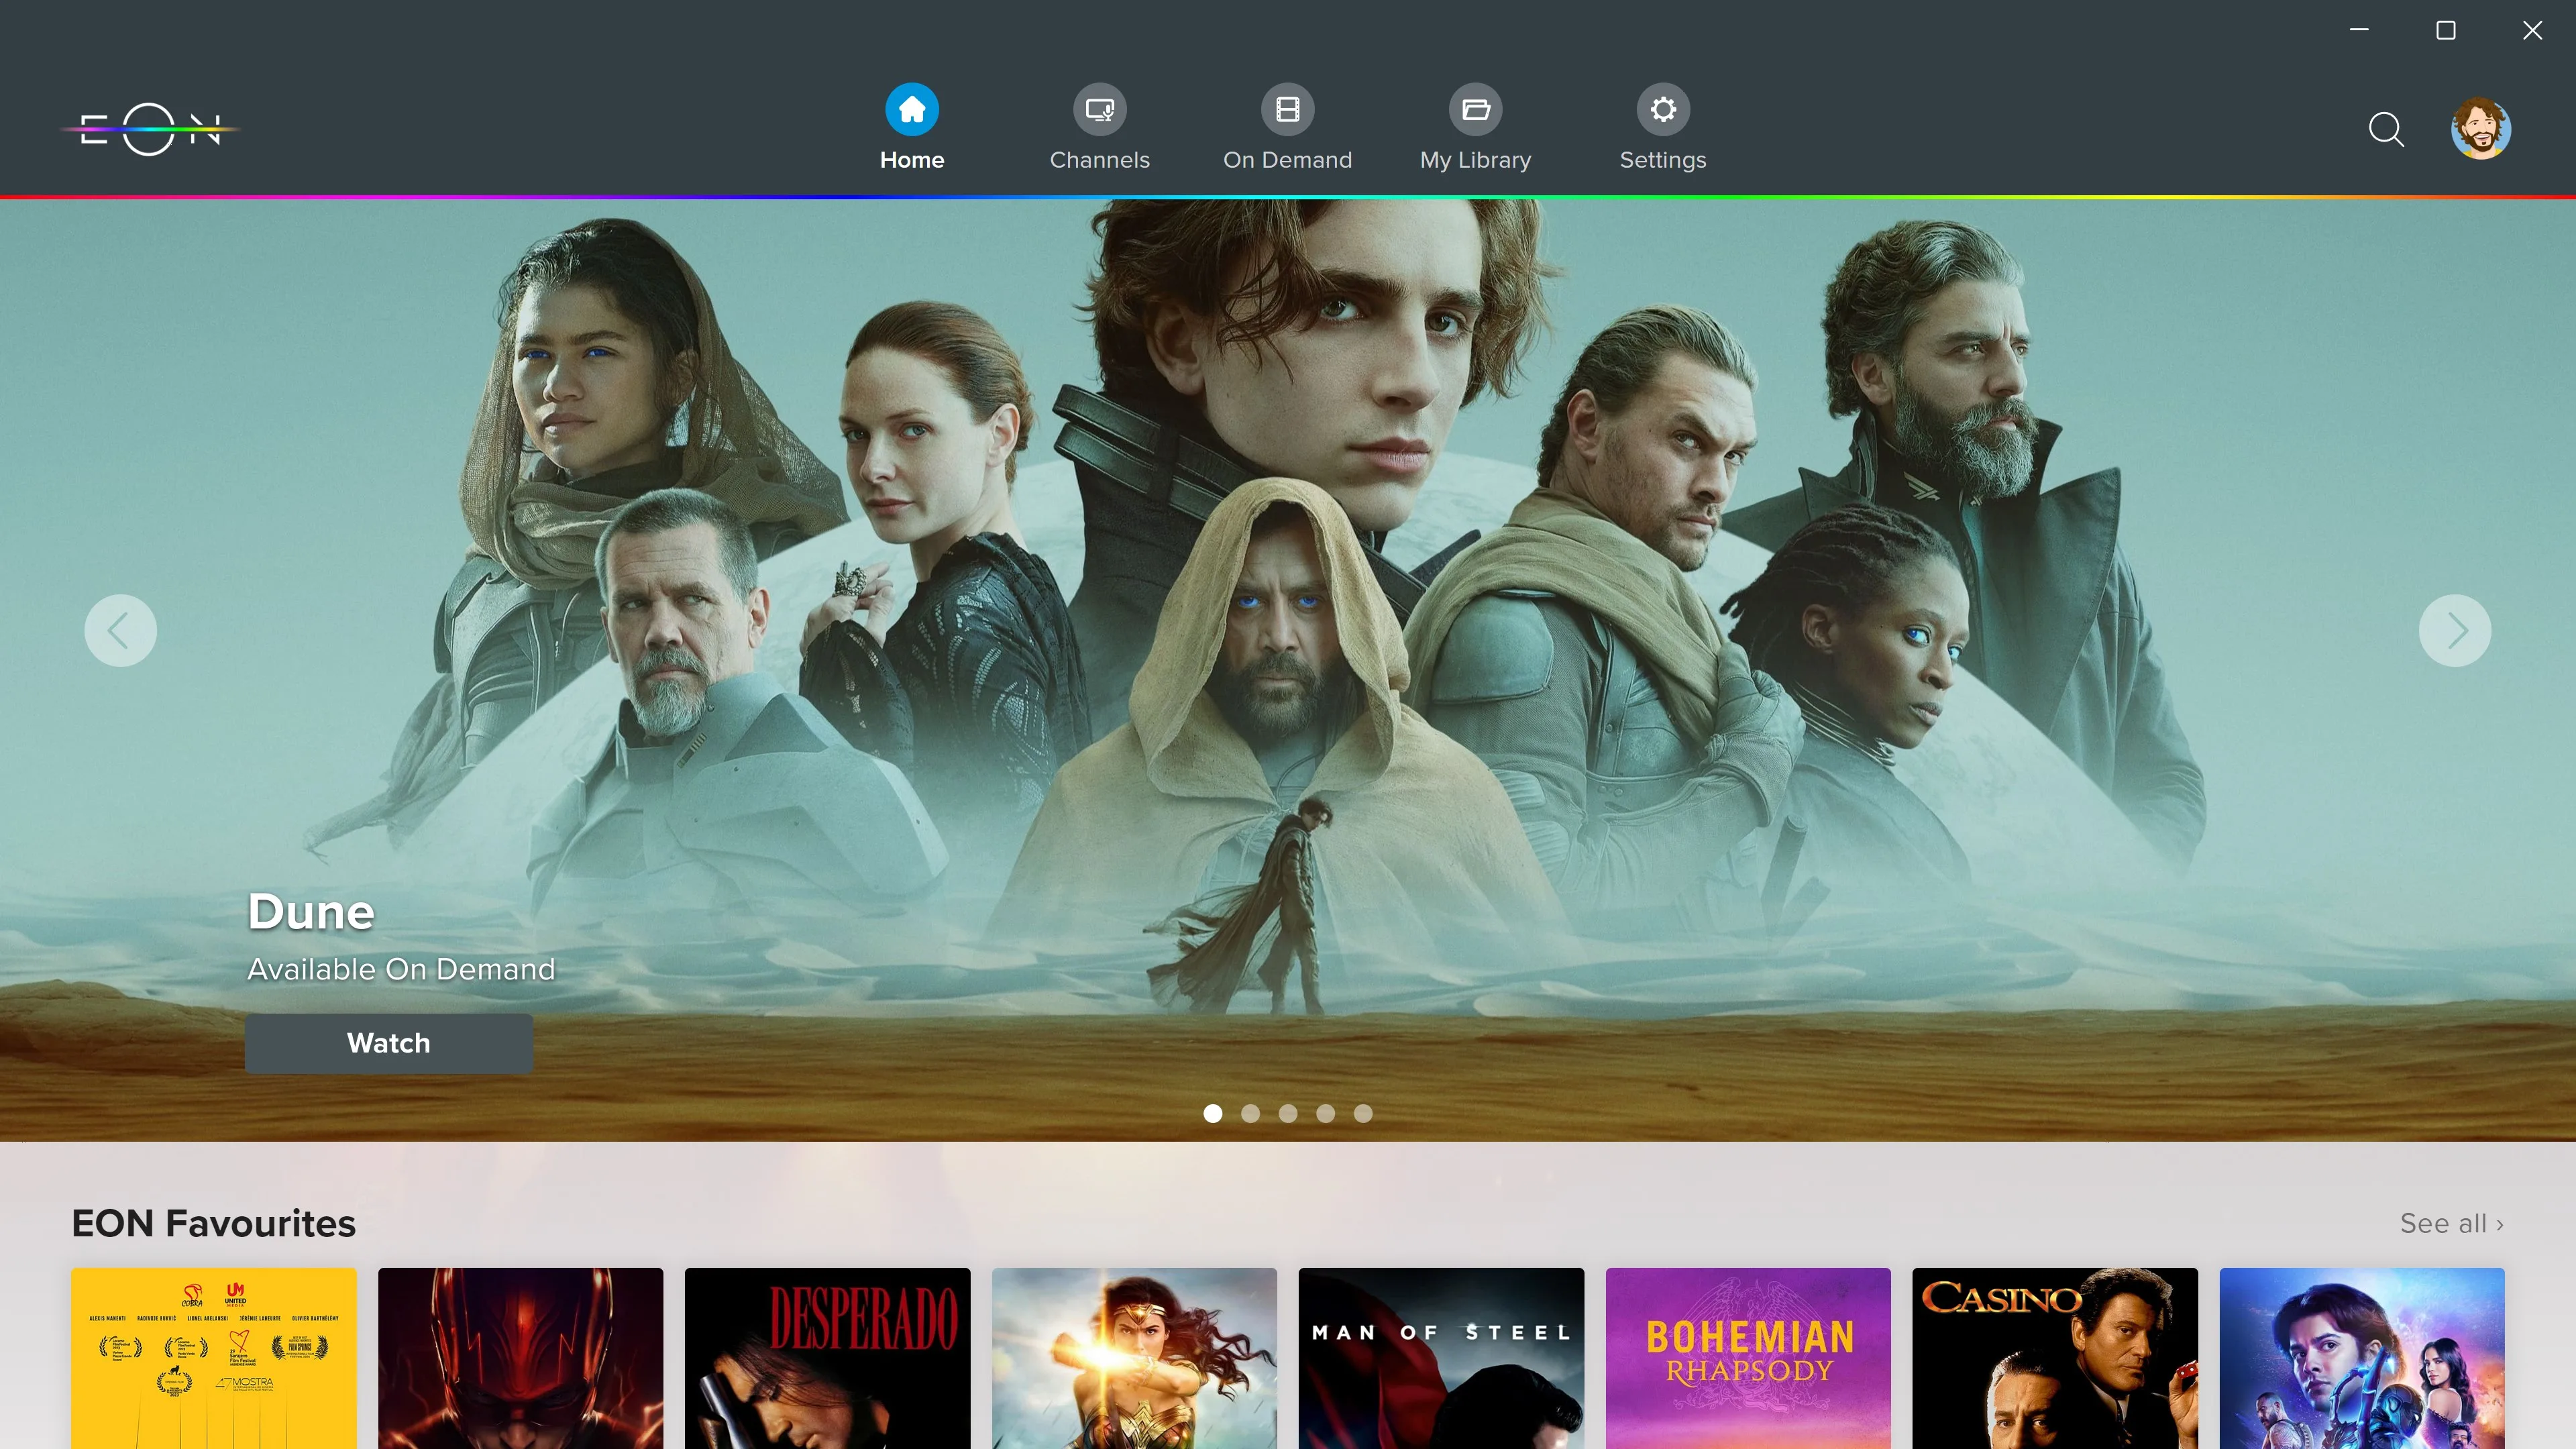Click the Dune banner title
Screen dimensions: 2576x1449
[311, 912]
